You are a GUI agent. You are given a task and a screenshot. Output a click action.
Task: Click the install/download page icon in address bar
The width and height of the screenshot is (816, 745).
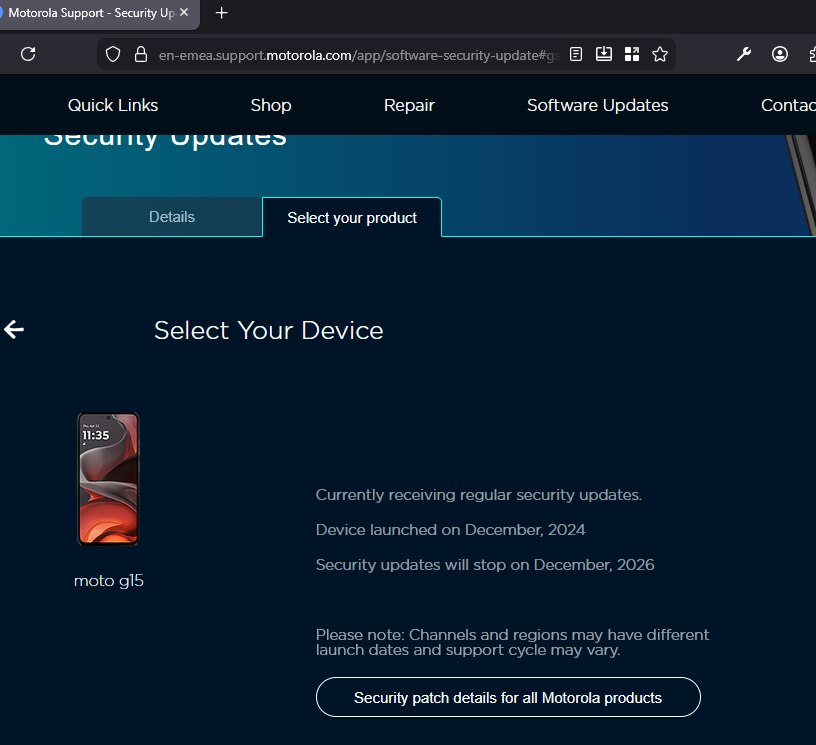click(x=604, y=54)
